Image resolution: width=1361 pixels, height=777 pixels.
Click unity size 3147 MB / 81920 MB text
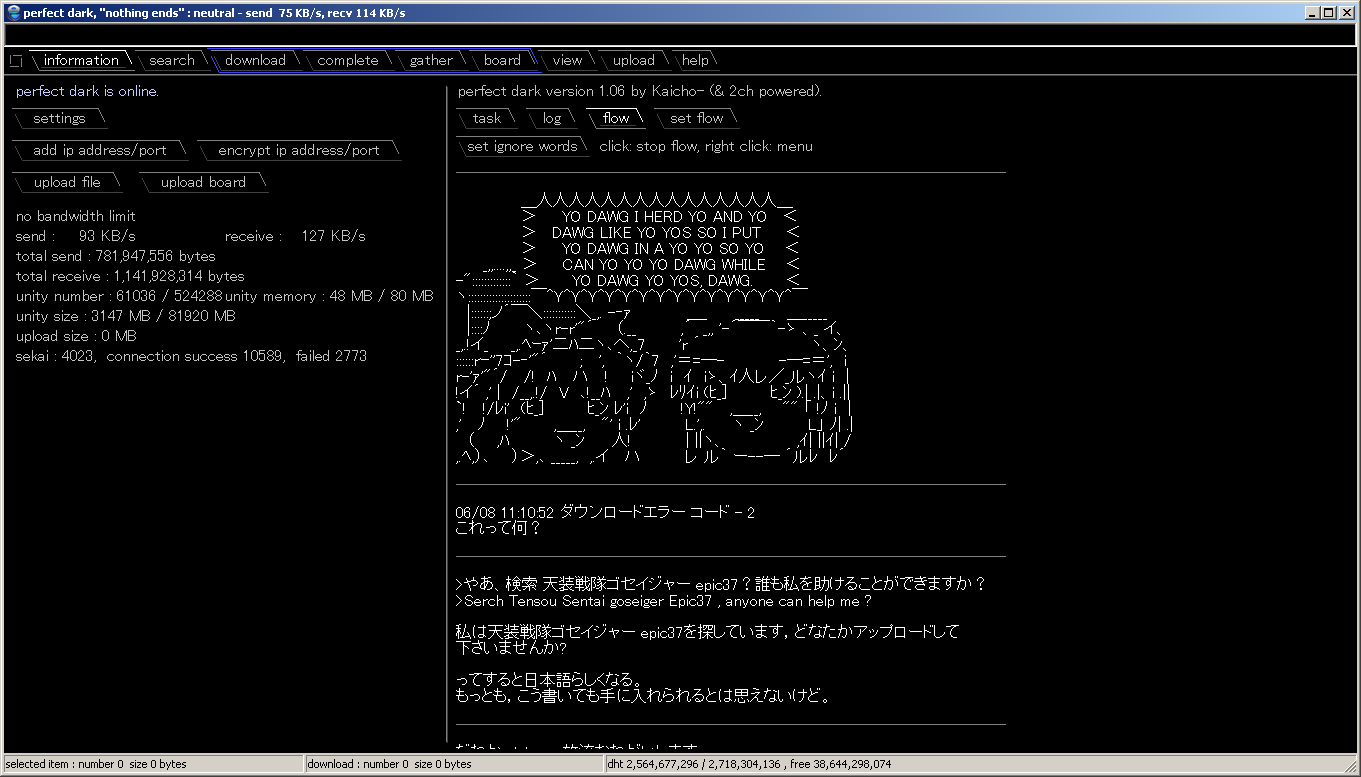(x=126, y=316)
